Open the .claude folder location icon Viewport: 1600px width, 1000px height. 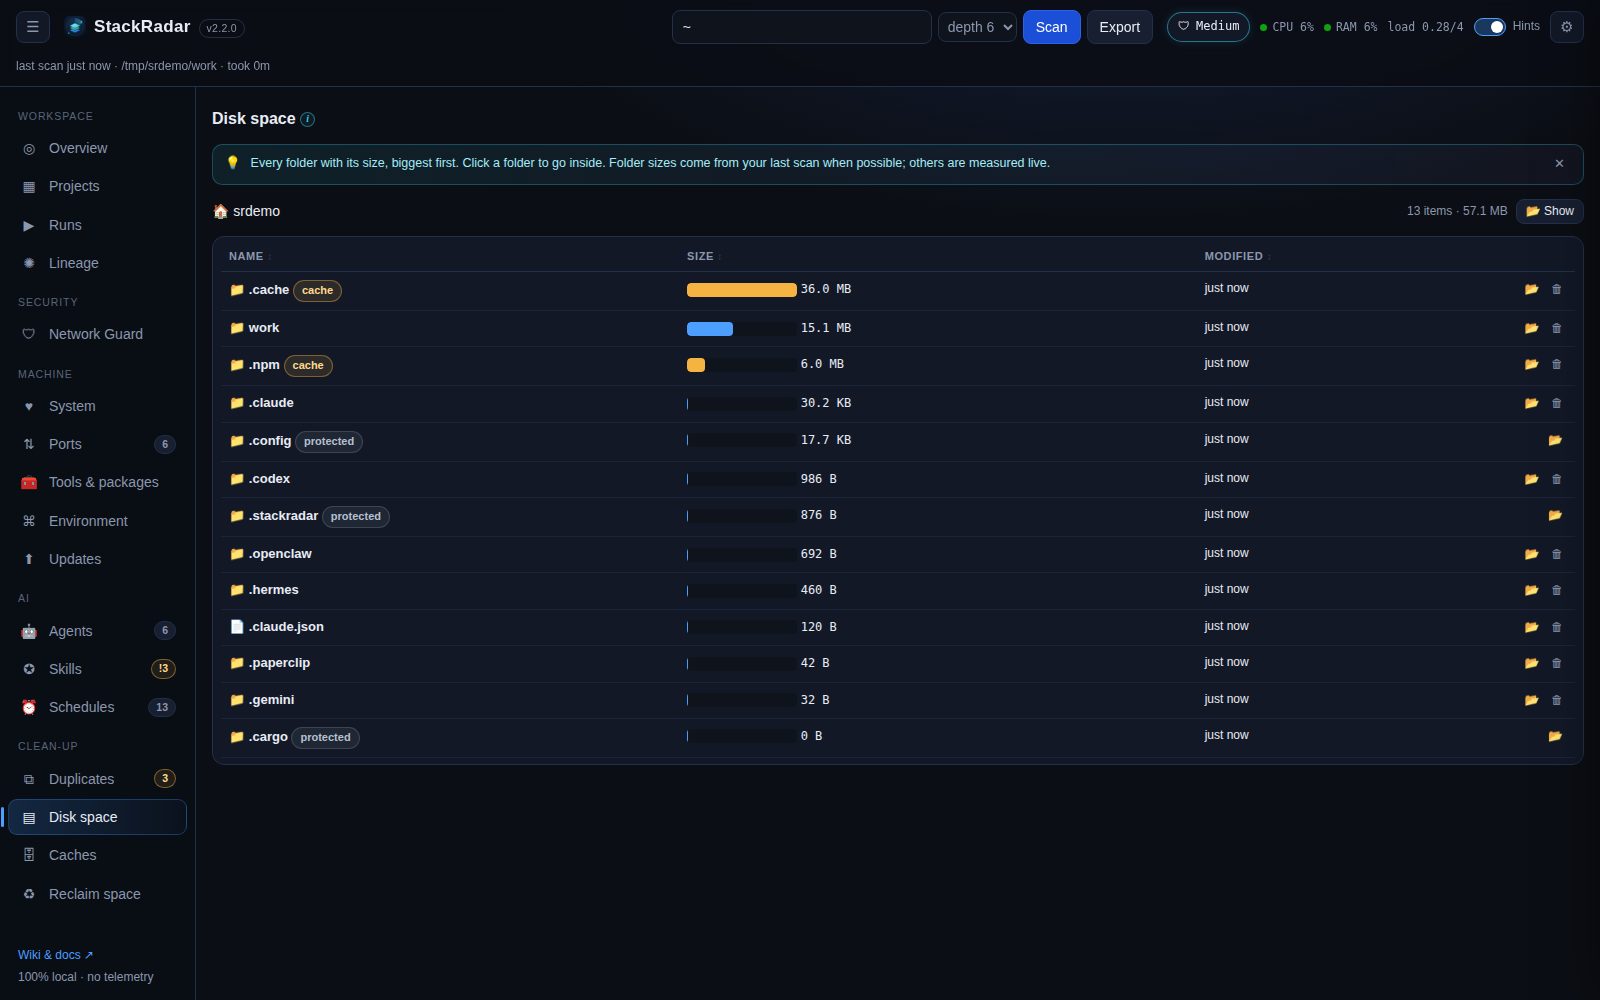[1531, 403]
